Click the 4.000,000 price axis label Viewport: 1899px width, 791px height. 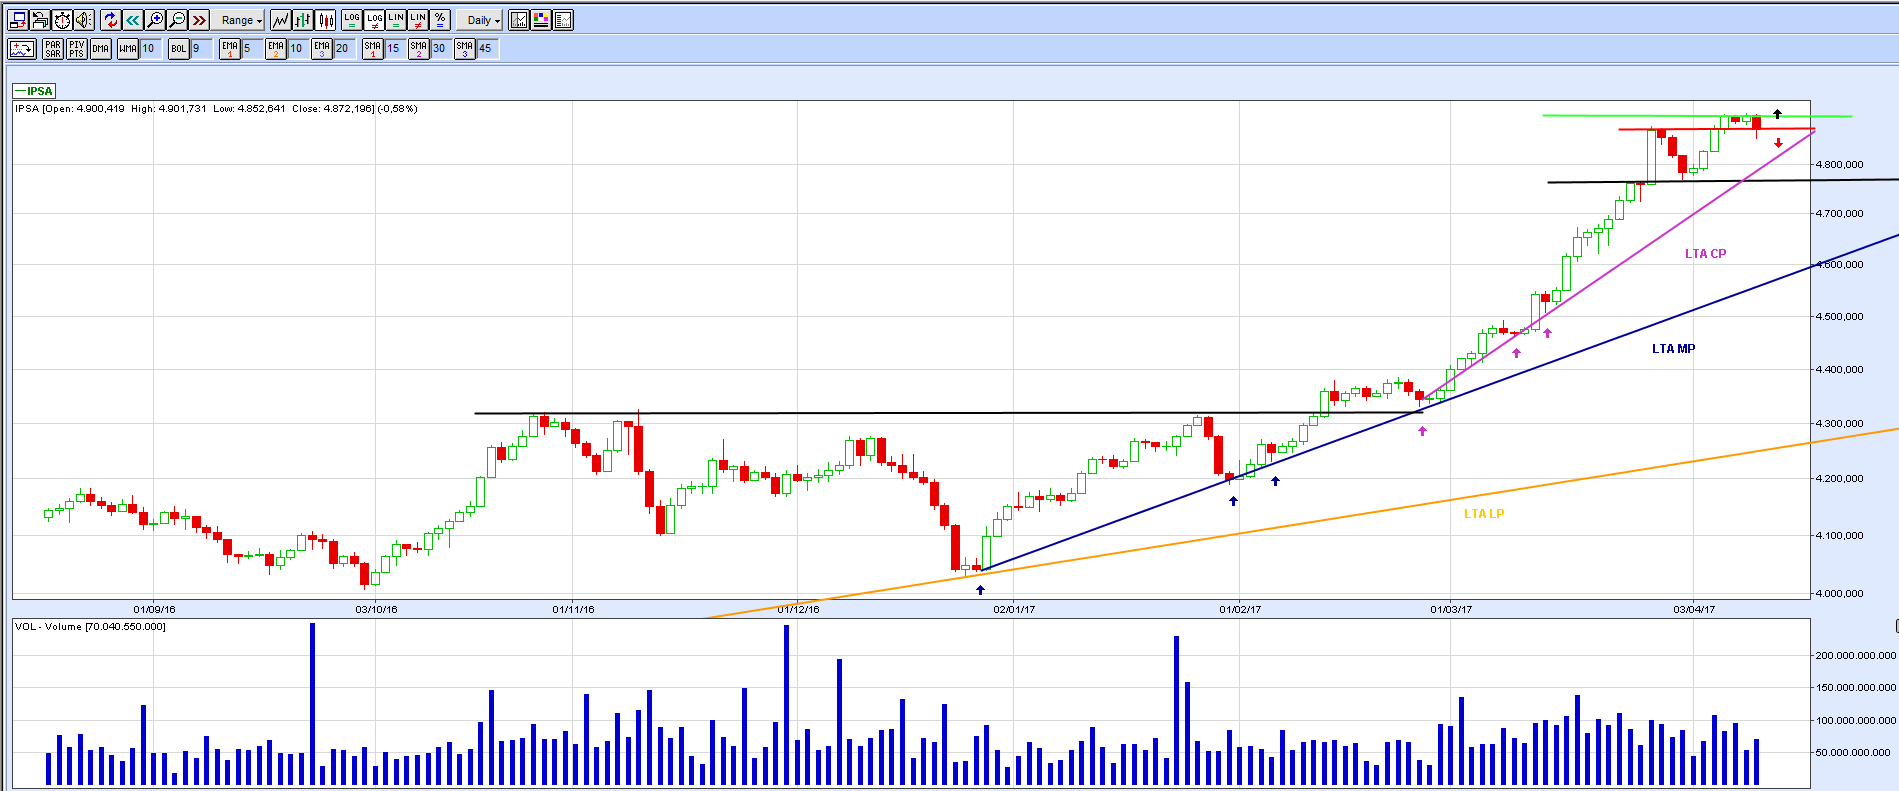(x=1840, y=594)
